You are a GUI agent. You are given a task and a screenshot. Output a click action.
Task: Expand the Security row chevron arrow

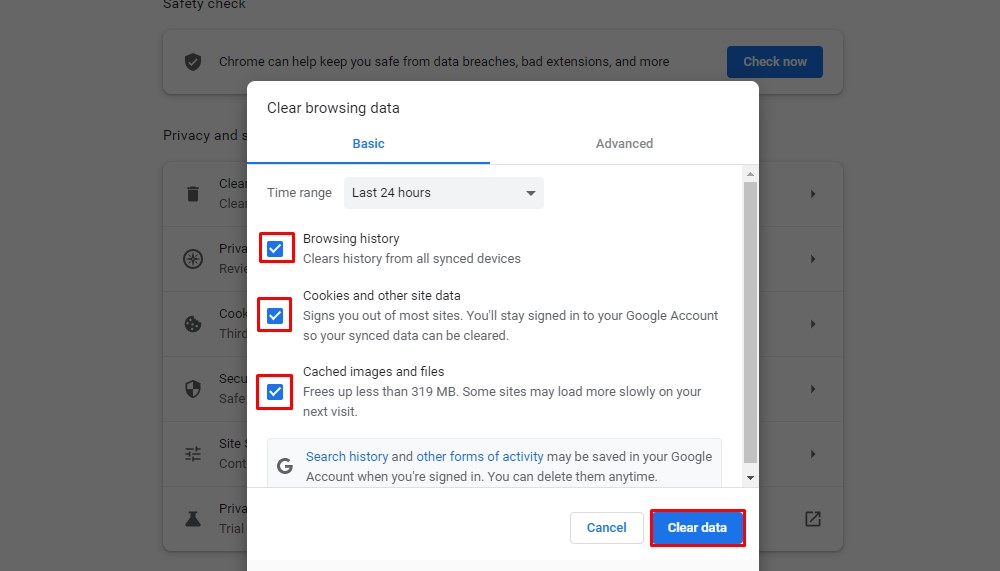tap(813, 389)
